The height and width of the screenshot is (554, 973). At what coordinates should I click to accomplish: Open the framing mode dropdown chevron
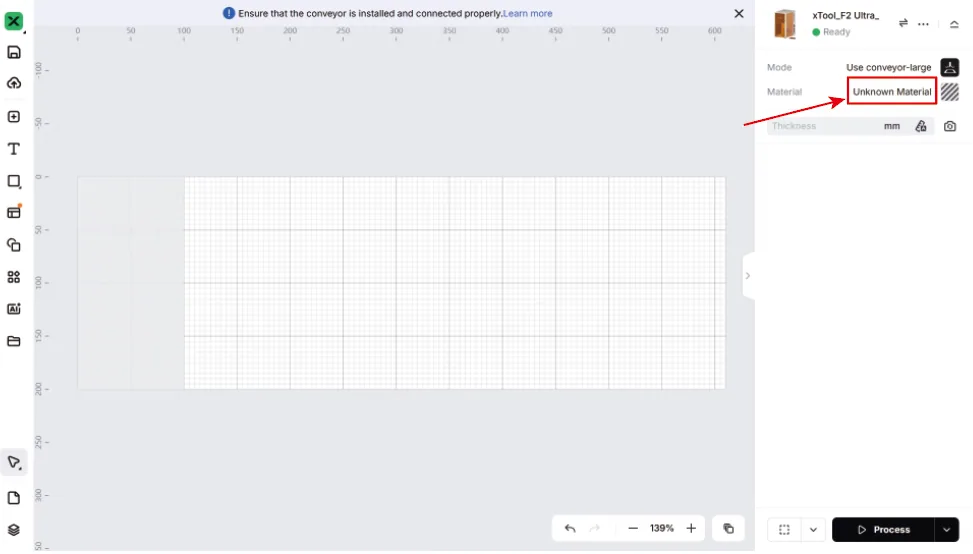813,530
